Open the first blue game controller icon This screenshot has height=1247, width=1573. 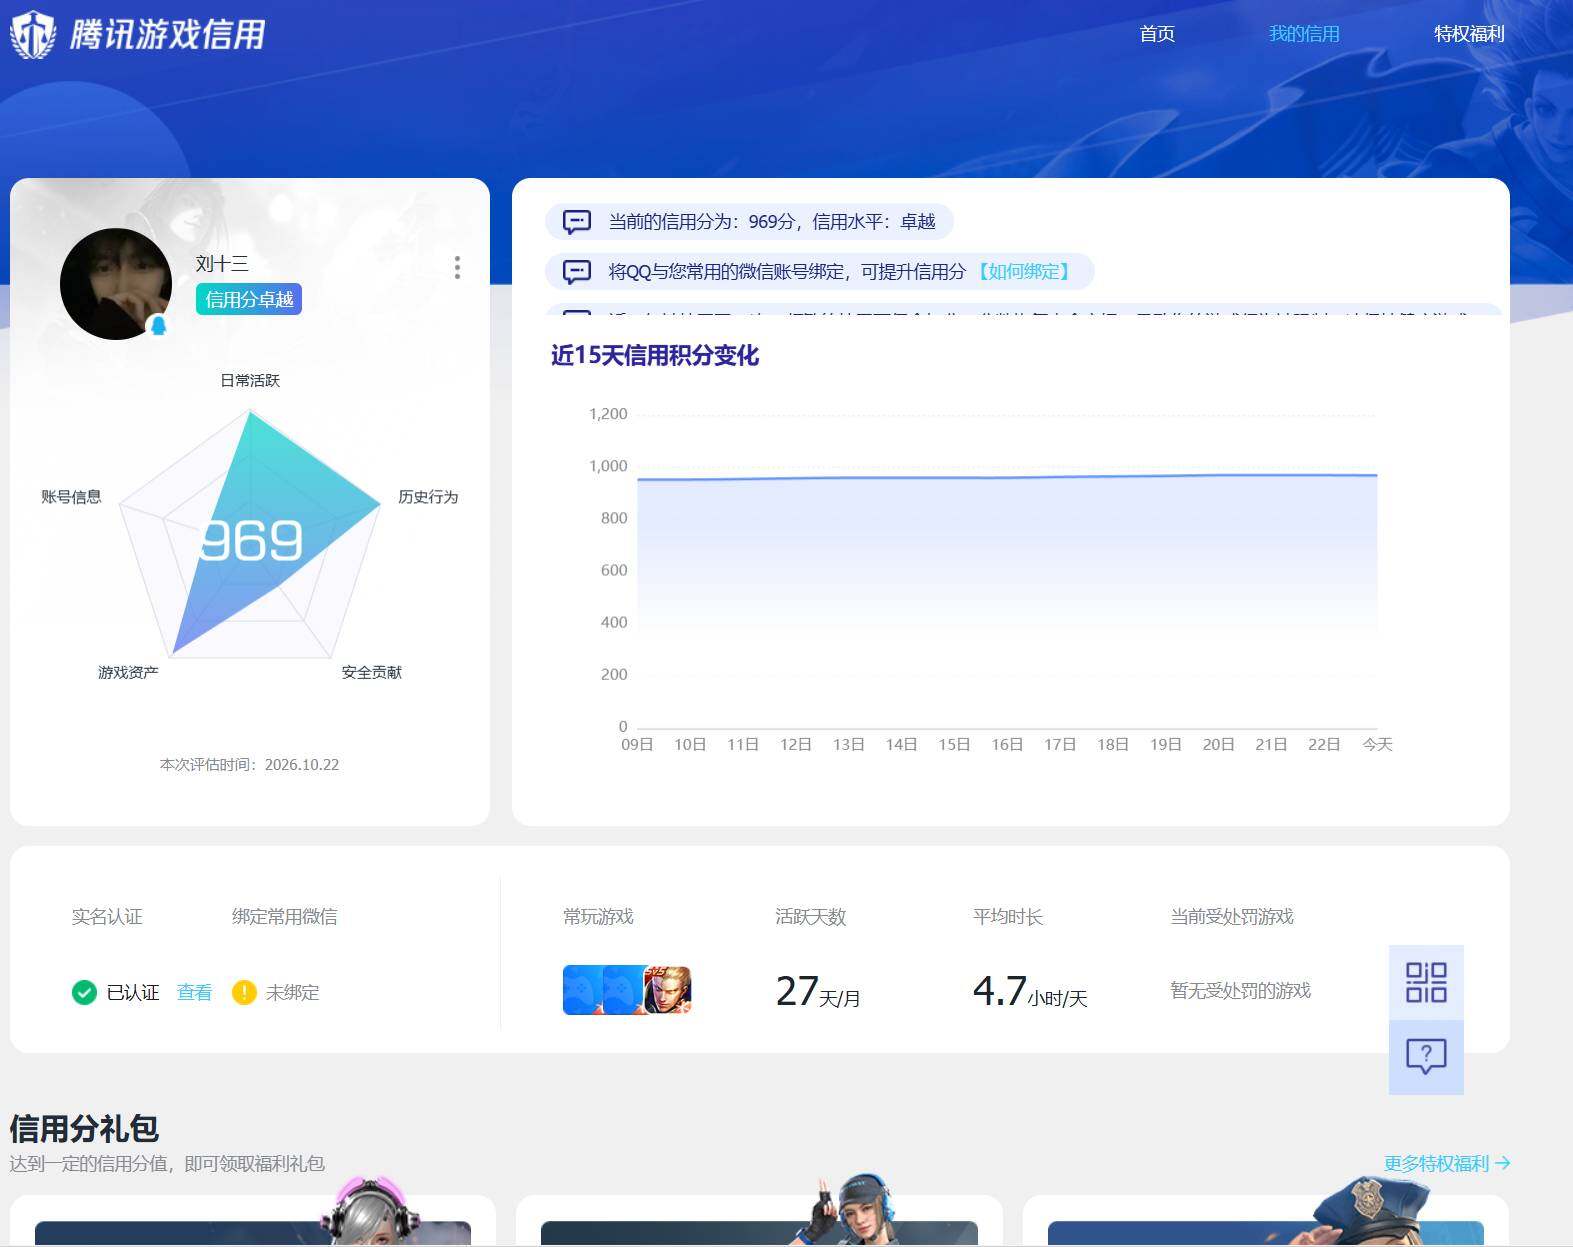[584, 990]
